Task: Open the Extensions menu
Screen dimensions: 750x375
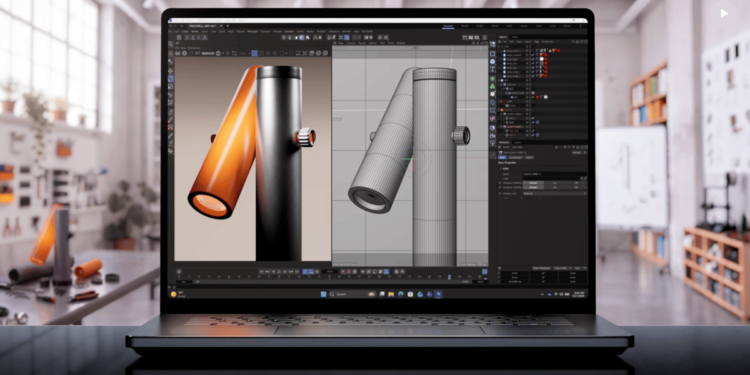Action: (x=333, y=32)
